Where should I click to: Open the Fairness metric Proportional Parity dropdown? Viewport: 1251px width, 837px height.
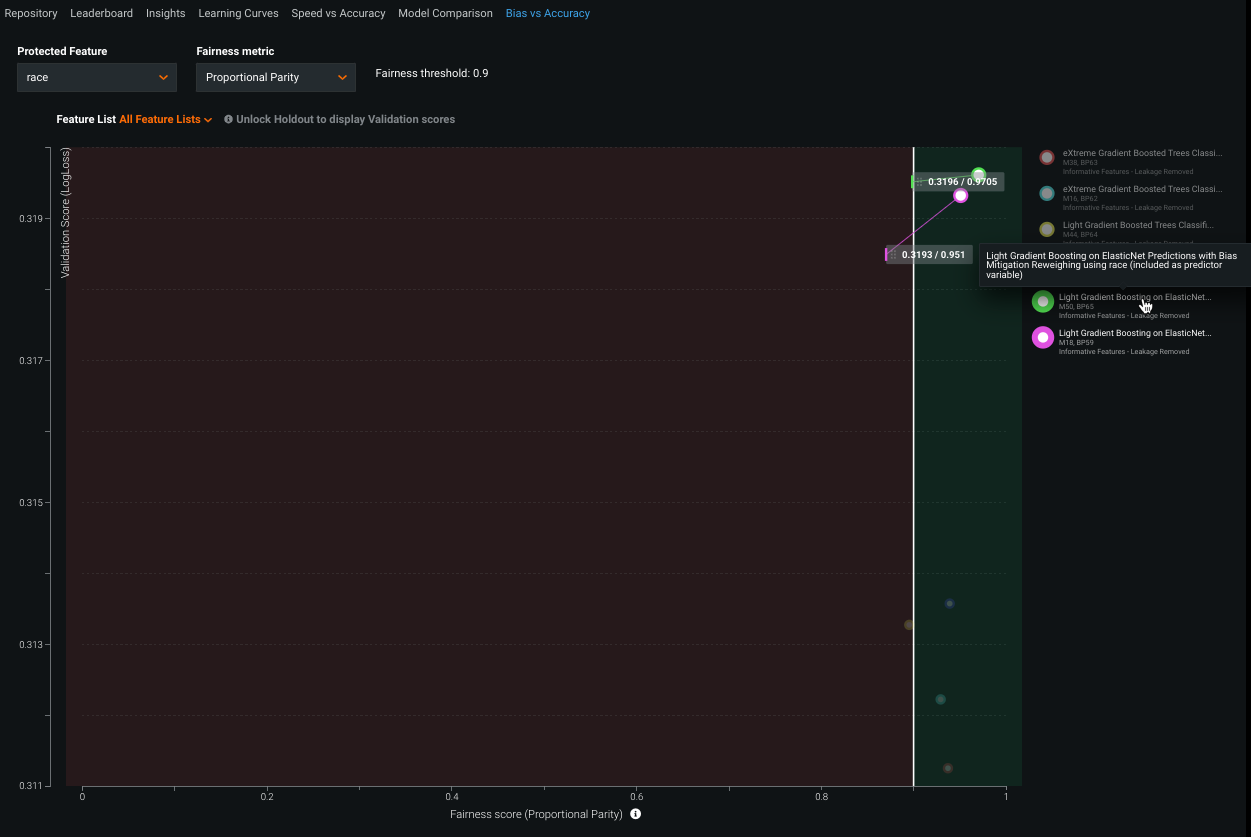click(x=275, y=77)
